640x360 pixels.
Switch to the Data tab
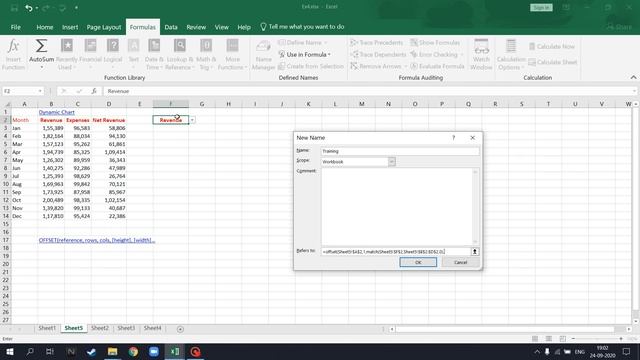[171, 27]
